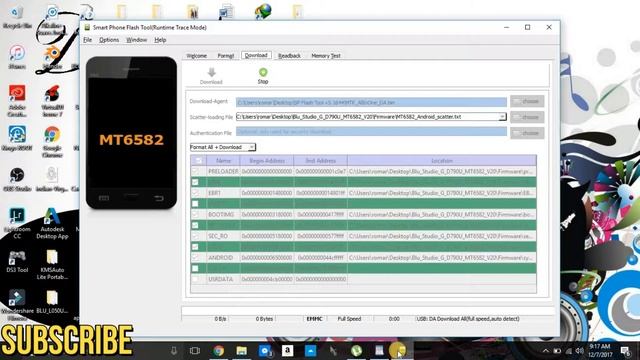
Task: Open Outlook from the taskbar
Action: tap(265, 351)
